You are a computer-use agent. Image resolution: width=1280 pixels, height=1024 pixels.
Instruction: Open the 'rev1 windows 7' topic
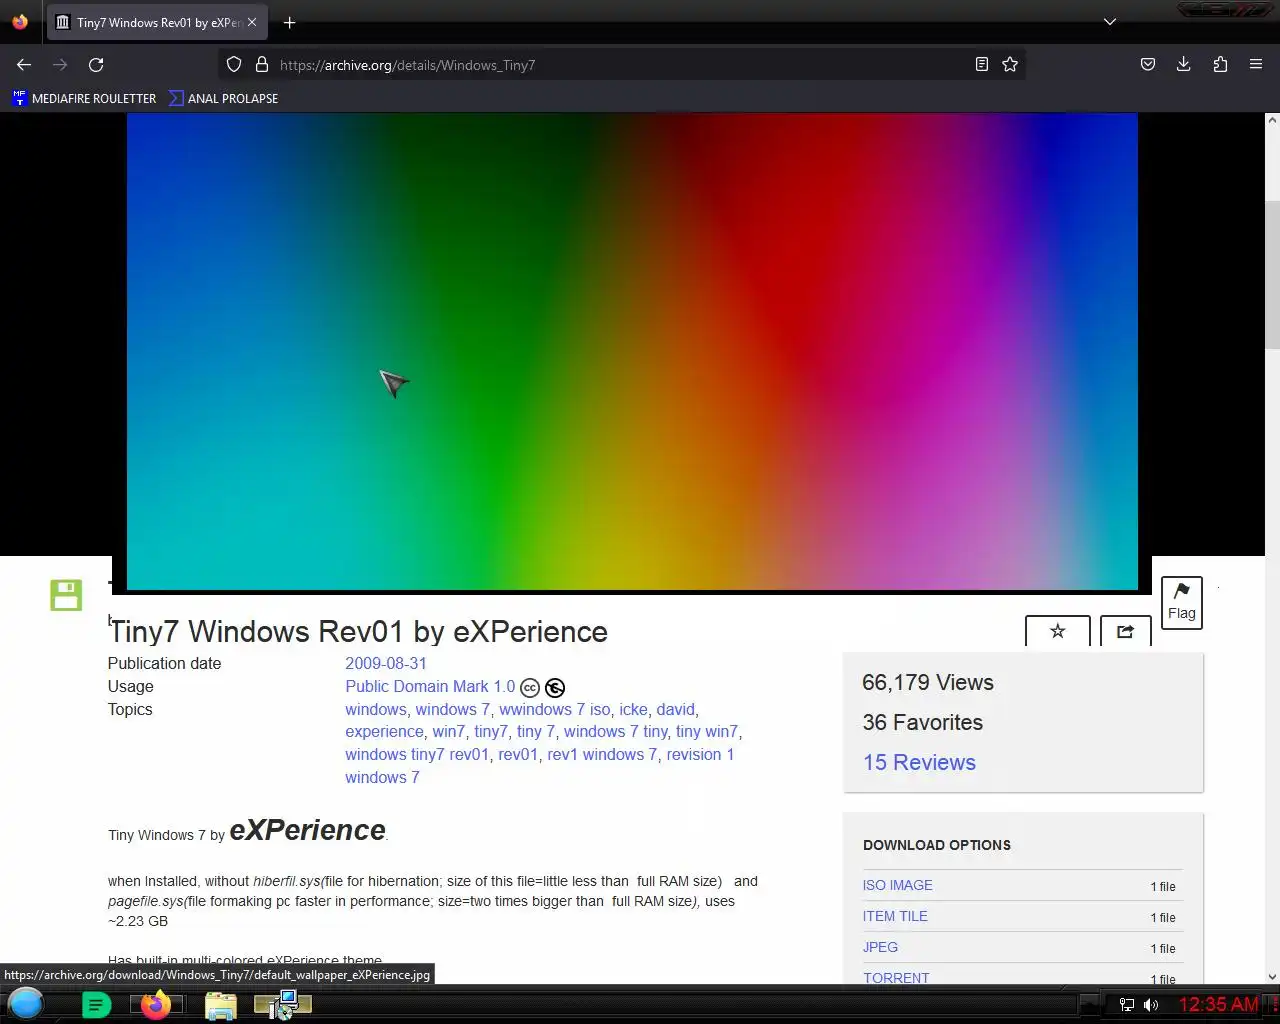pos(602,754)
